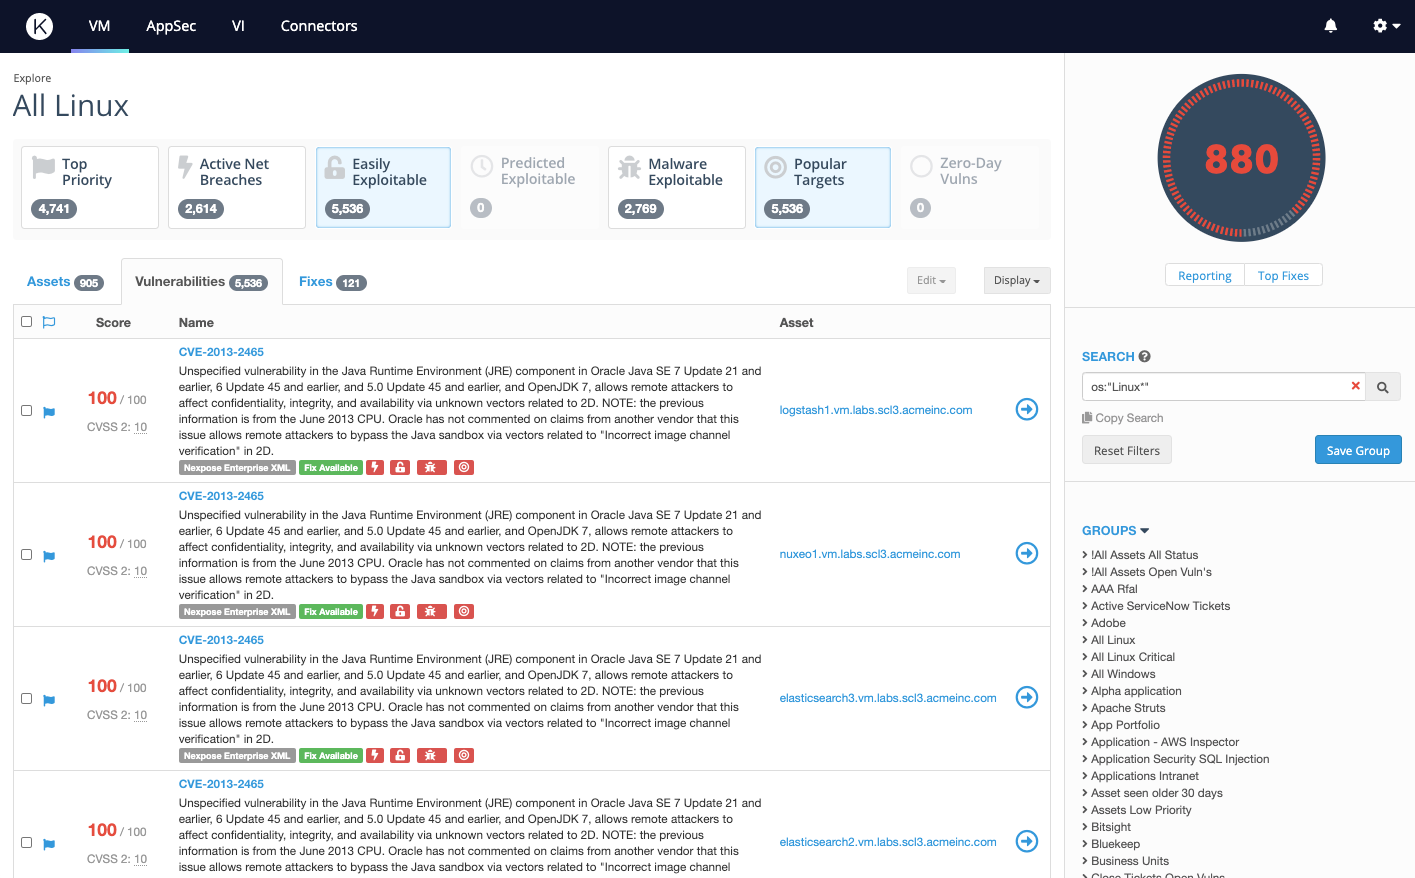This screenshot has width=1415, height=878.
Task: Click Copy Search below the search box
Action: [1122, 417]
